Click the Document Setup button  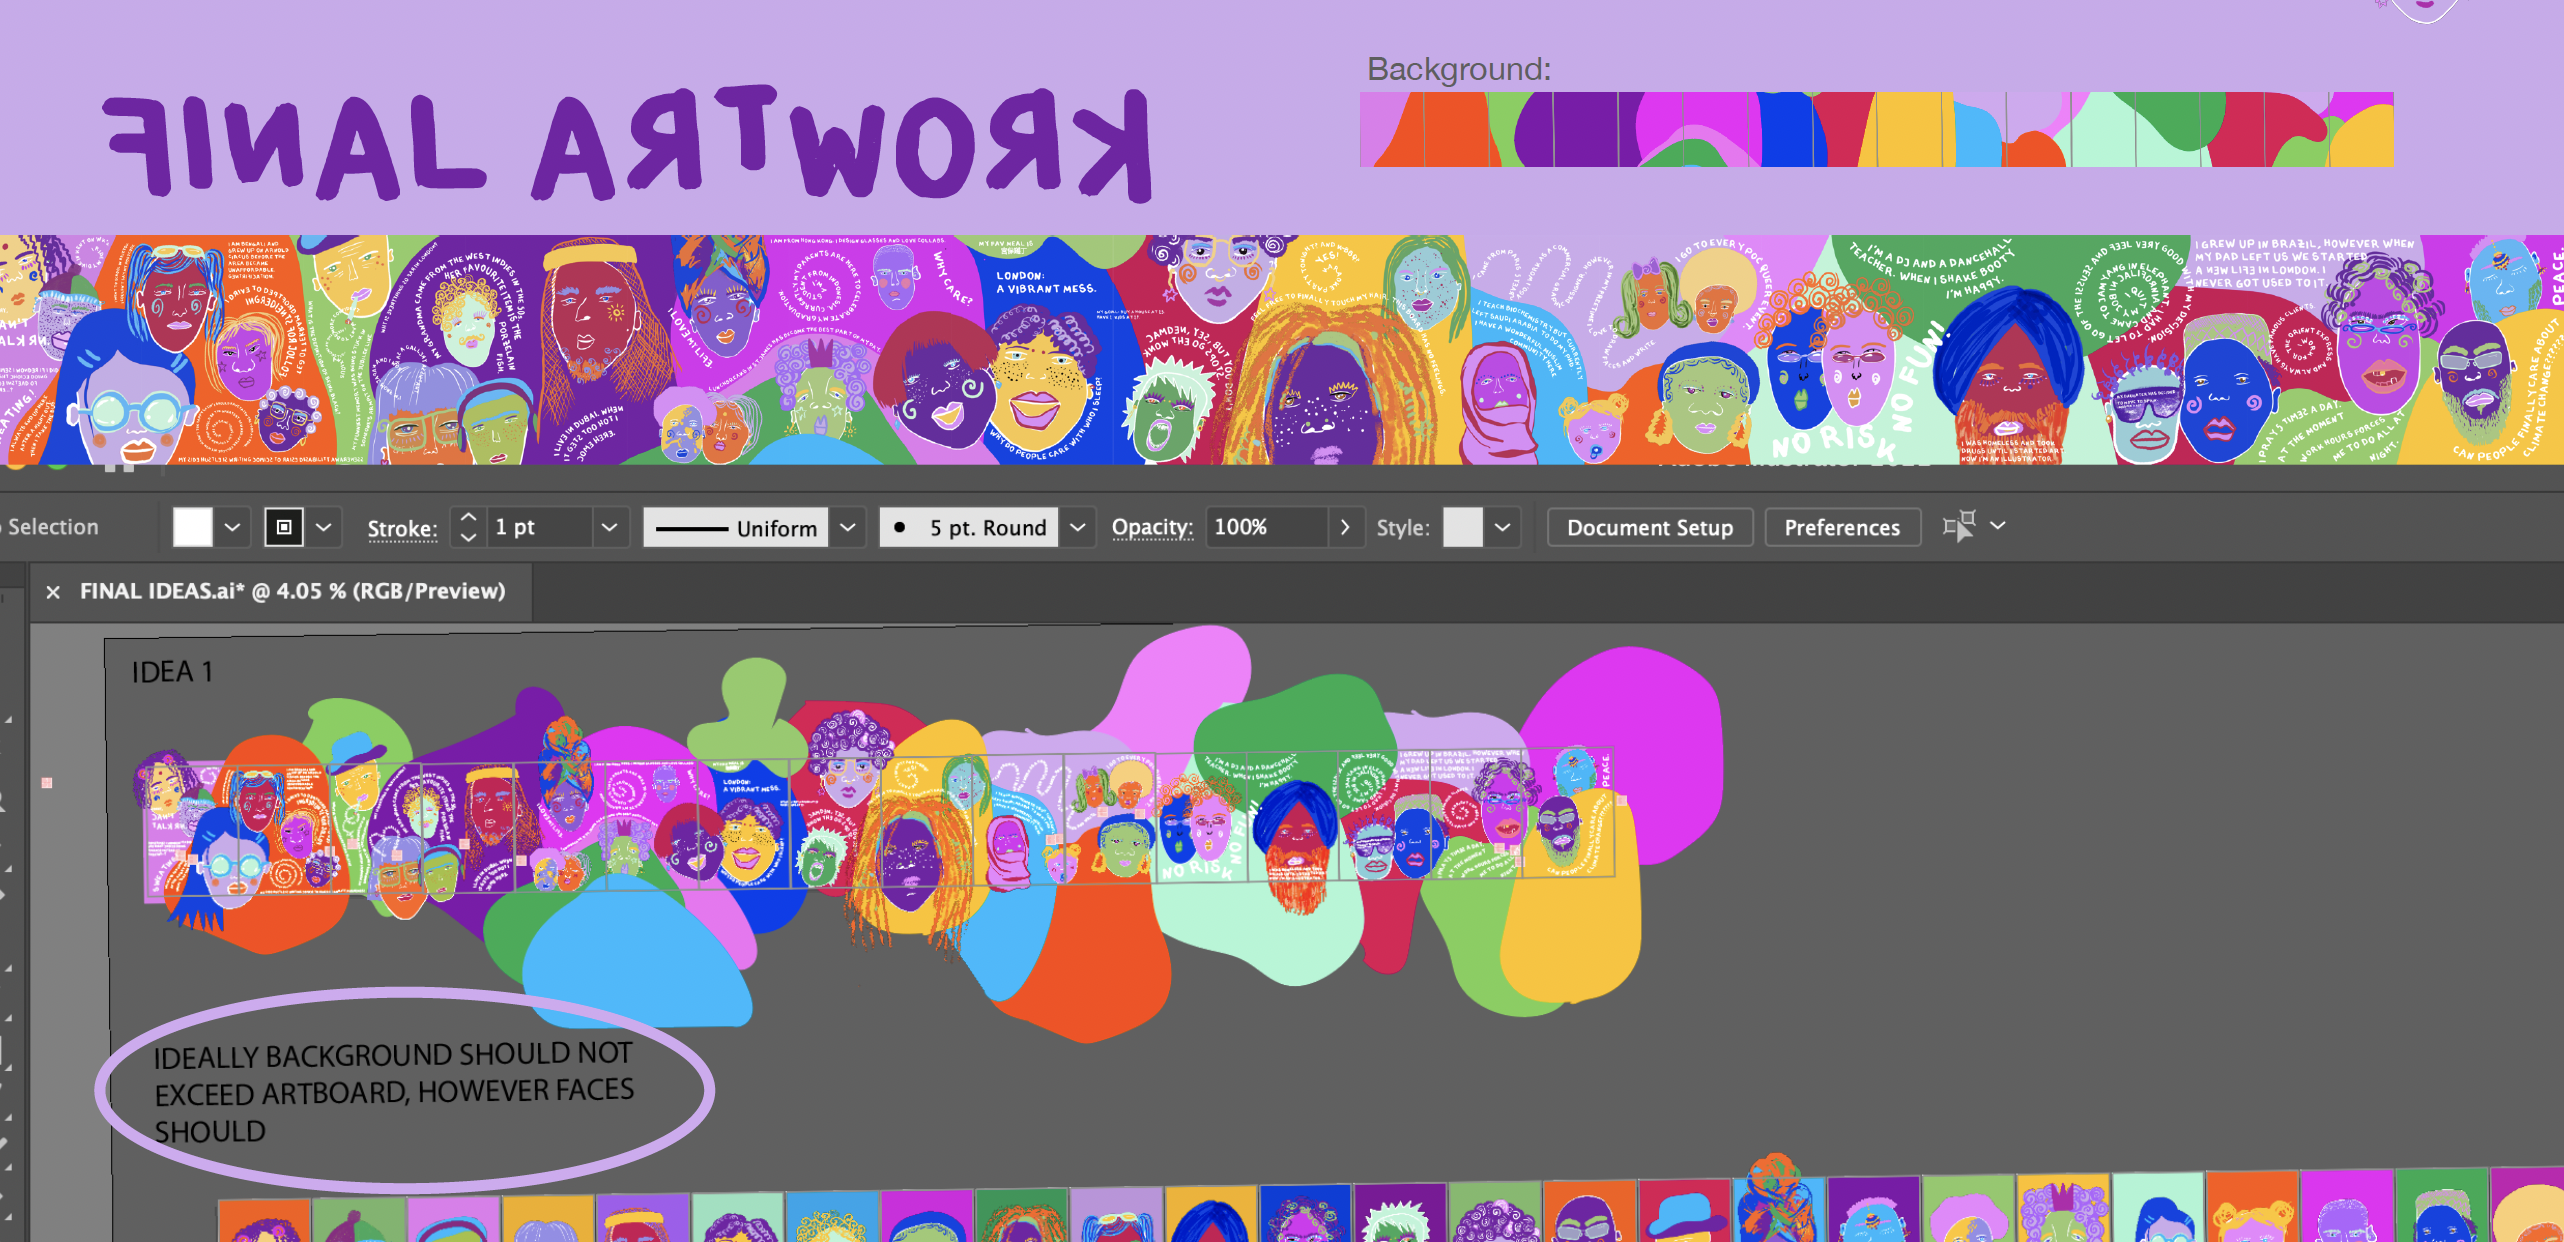point(1649,527)
